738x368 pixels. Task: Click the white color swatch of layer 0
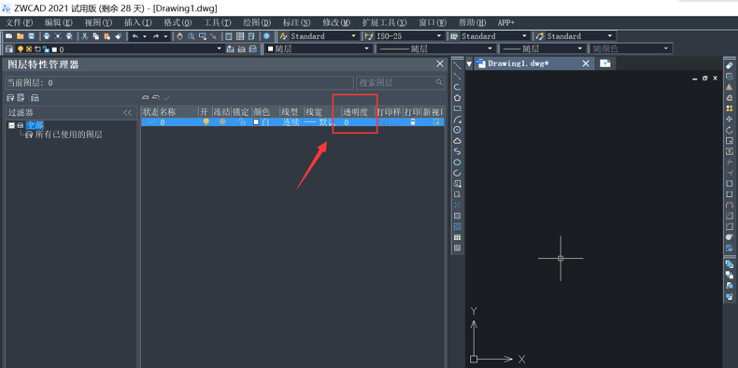coord(256,122)
